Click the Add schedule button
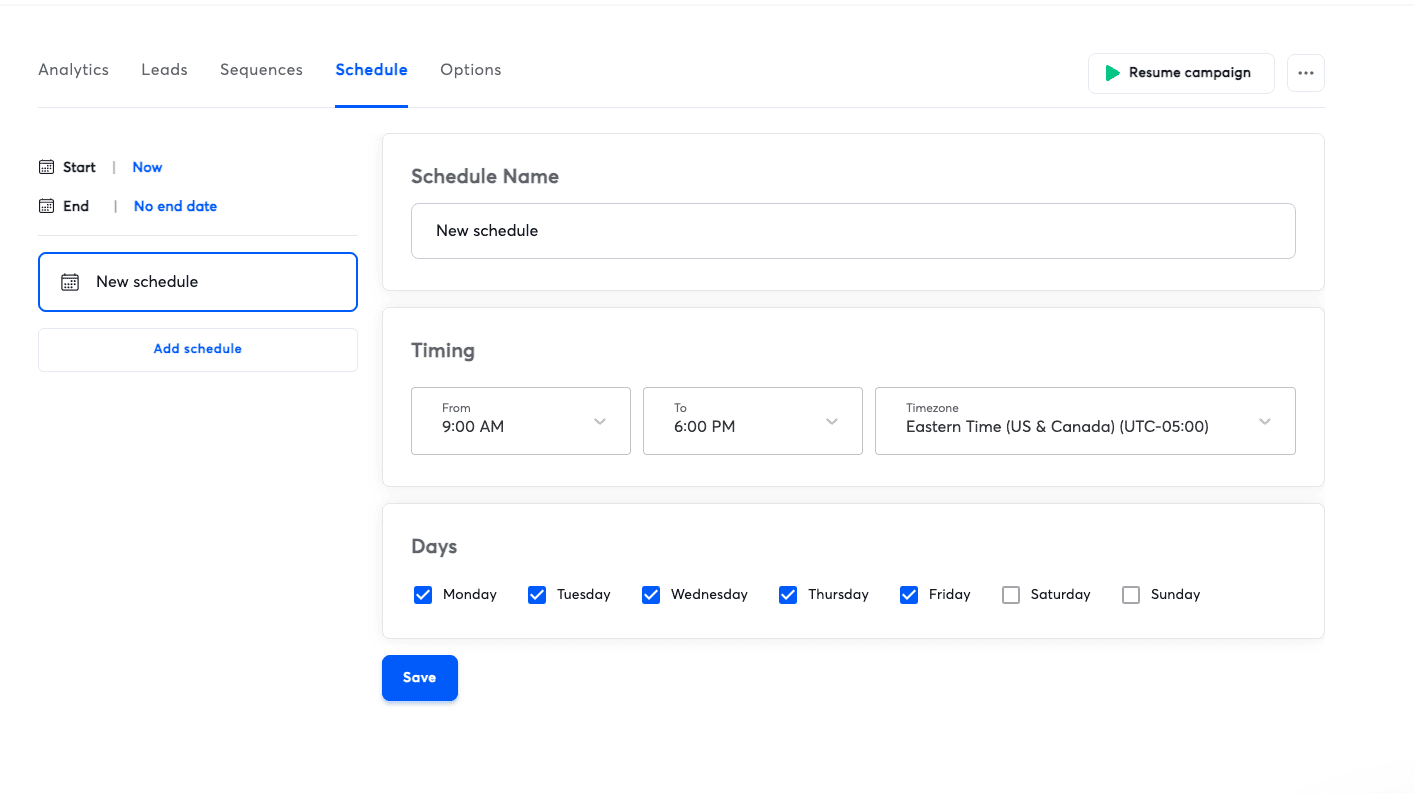This screenshot has width=1414, height=794. pyautogui.click(x=198, y=350)
